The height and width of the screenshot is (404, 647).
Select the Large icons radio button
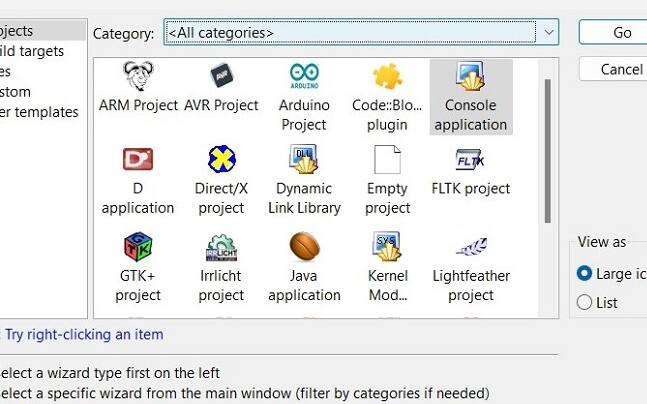[584, 274]
